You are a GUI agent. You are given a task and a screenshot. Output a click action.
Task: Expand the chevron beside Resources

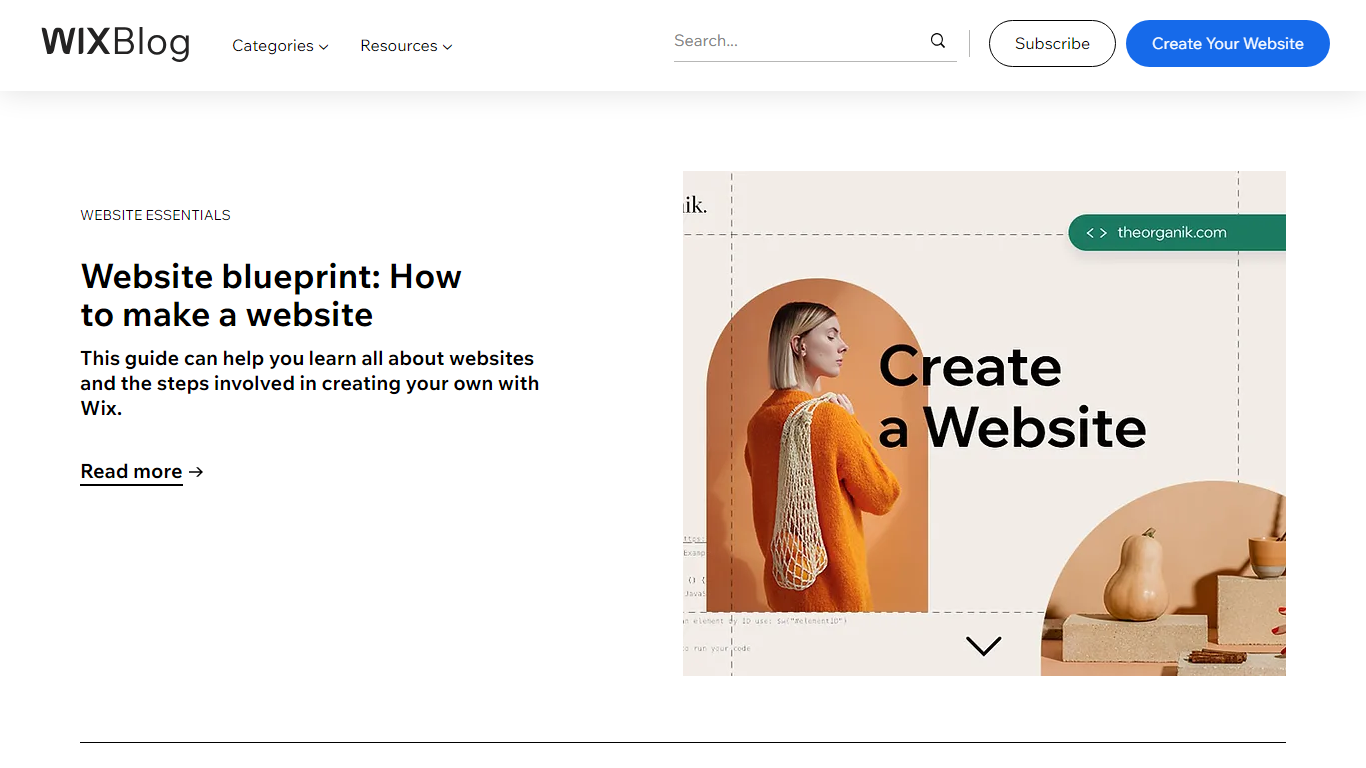click(x=447, y=47)
